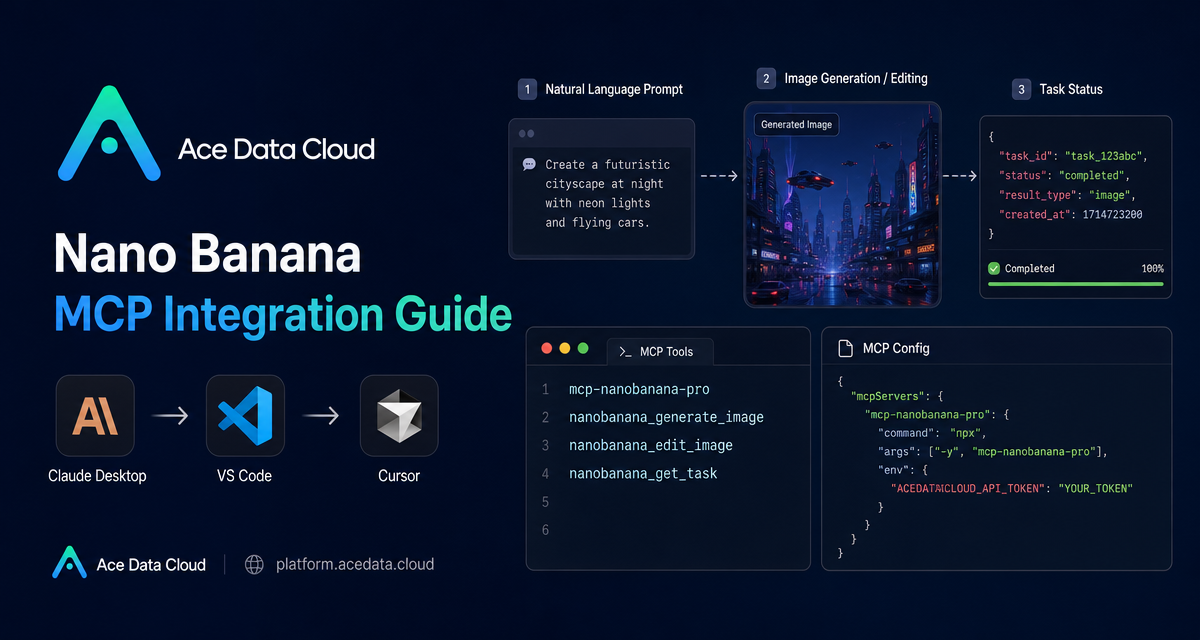Click the chat bubble icon in prompt box
This screenshot has width=1200, height=640.
click(529, 164)
